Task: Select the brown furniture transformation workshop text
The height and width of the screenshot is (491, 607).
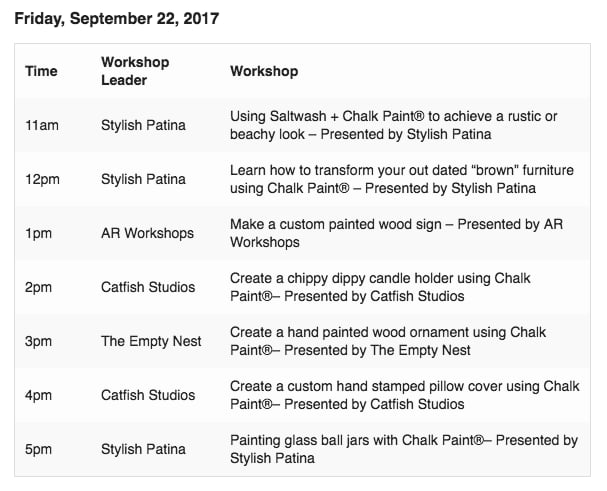Action: (x=402, y=179)
